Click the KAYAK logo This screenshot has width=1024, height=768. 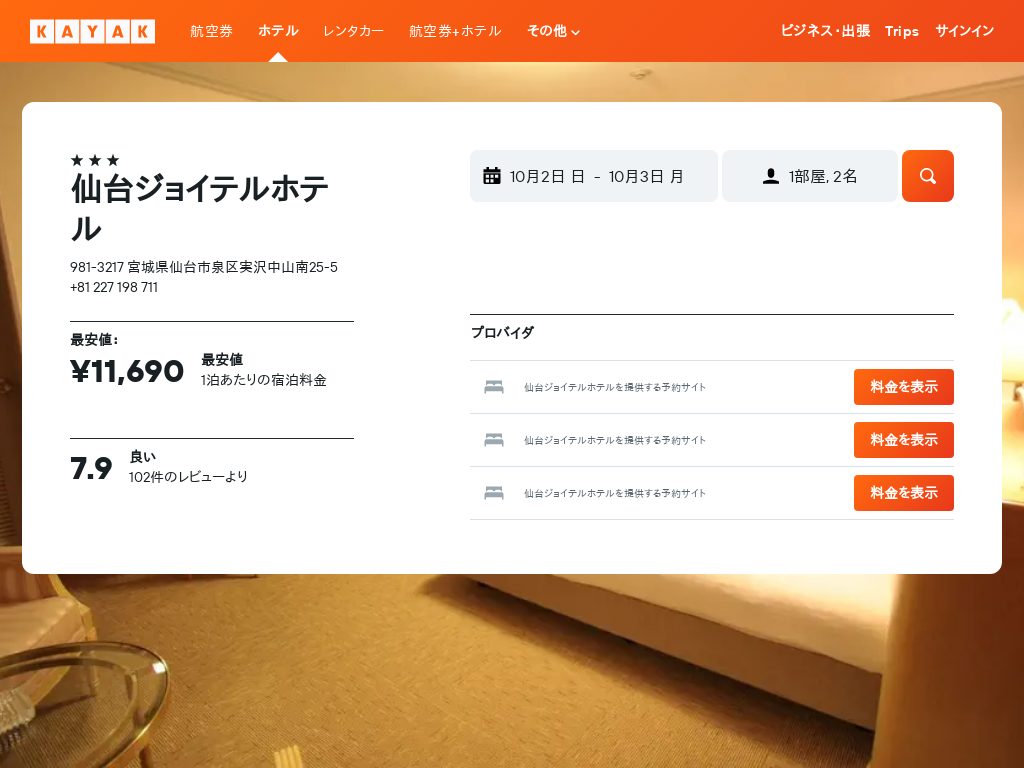92,31
